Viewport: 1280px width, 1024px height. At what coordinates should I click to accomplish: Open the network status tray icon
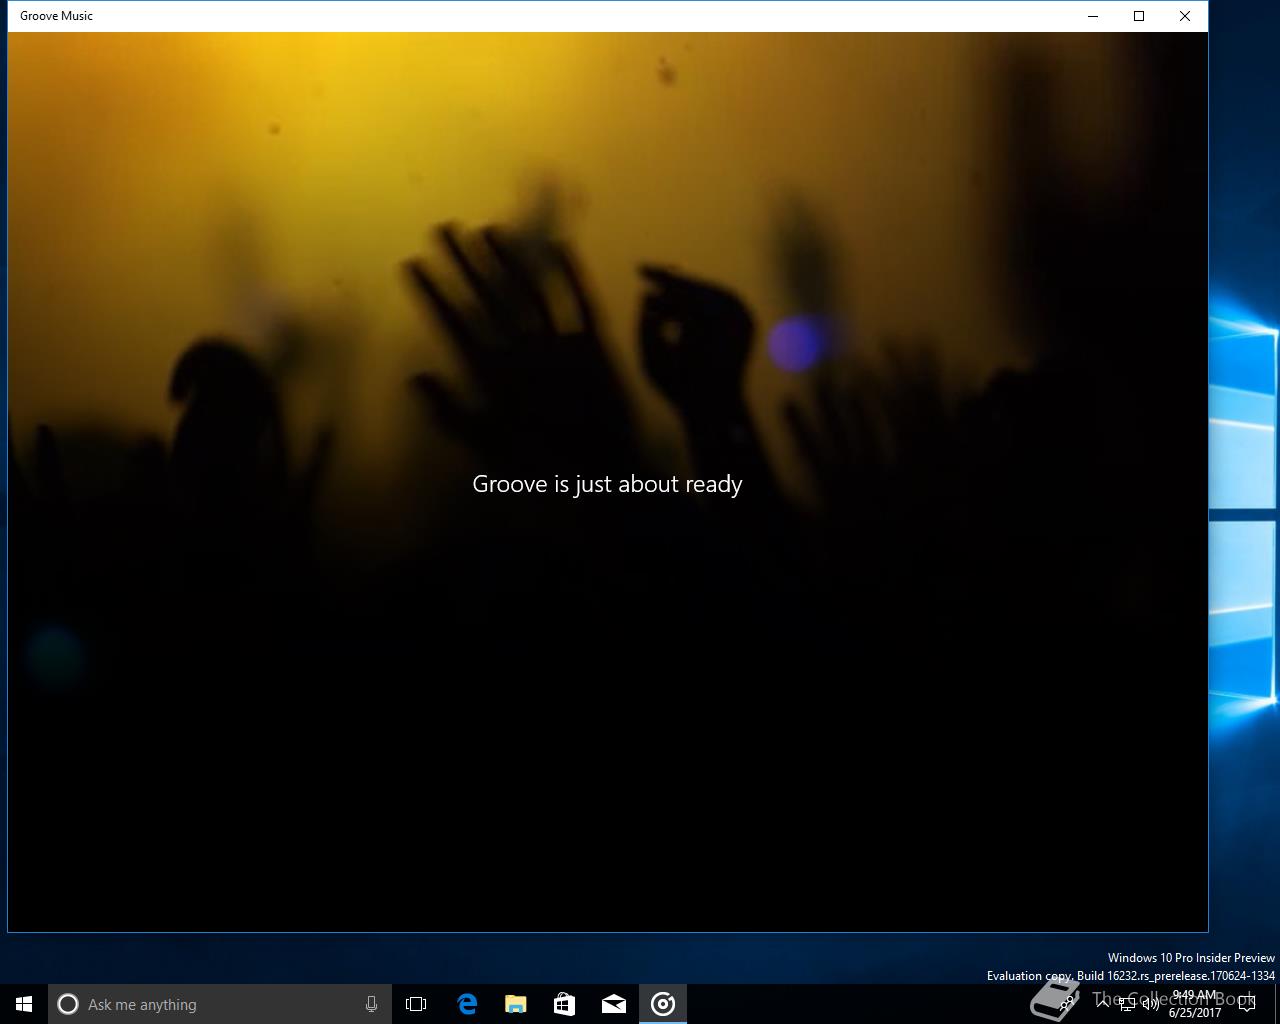[x=1127, y=1004]
